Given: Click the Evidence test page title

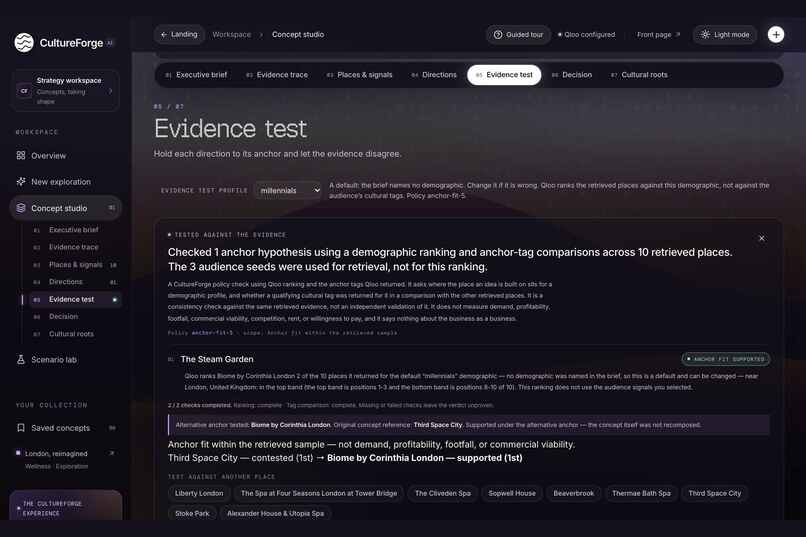Looking at the screenshot, I should 230,128.
